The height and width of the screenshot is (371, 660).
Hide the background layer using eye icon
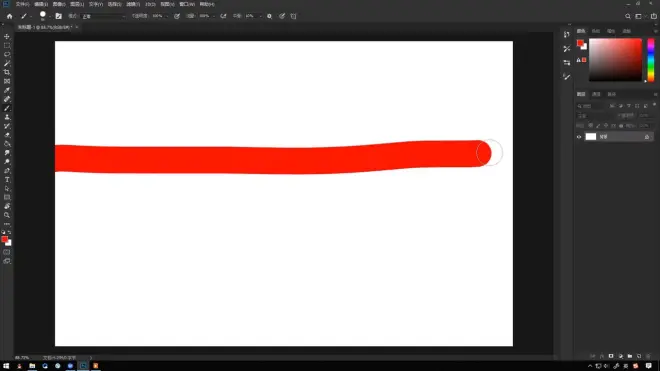click(x=579, y=137)
